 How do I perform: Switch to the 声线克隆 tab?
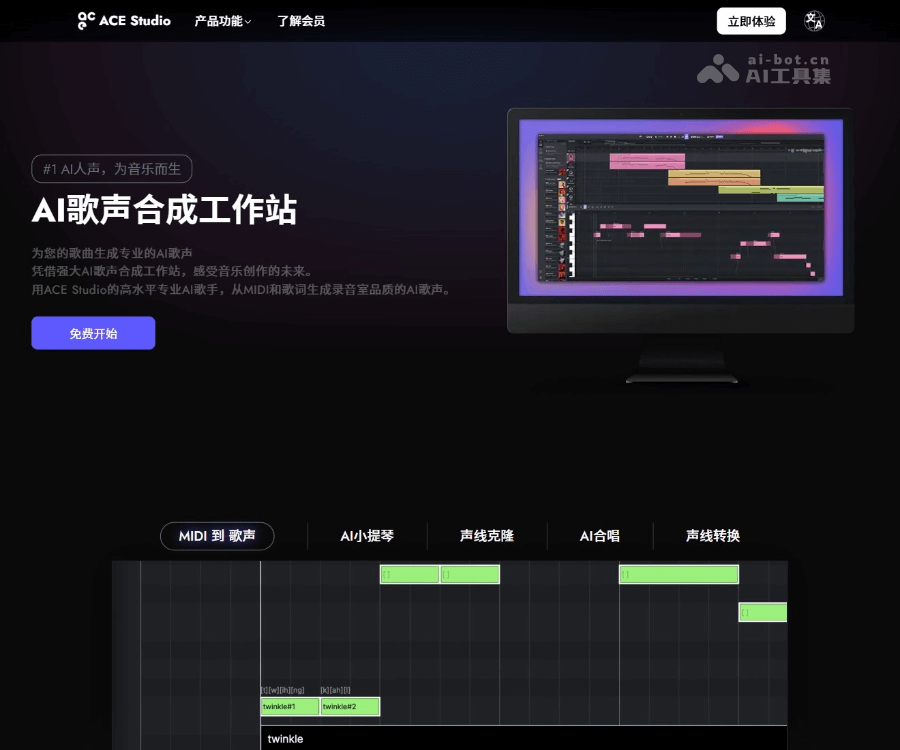pyautogui.click(x=487, y=536)
